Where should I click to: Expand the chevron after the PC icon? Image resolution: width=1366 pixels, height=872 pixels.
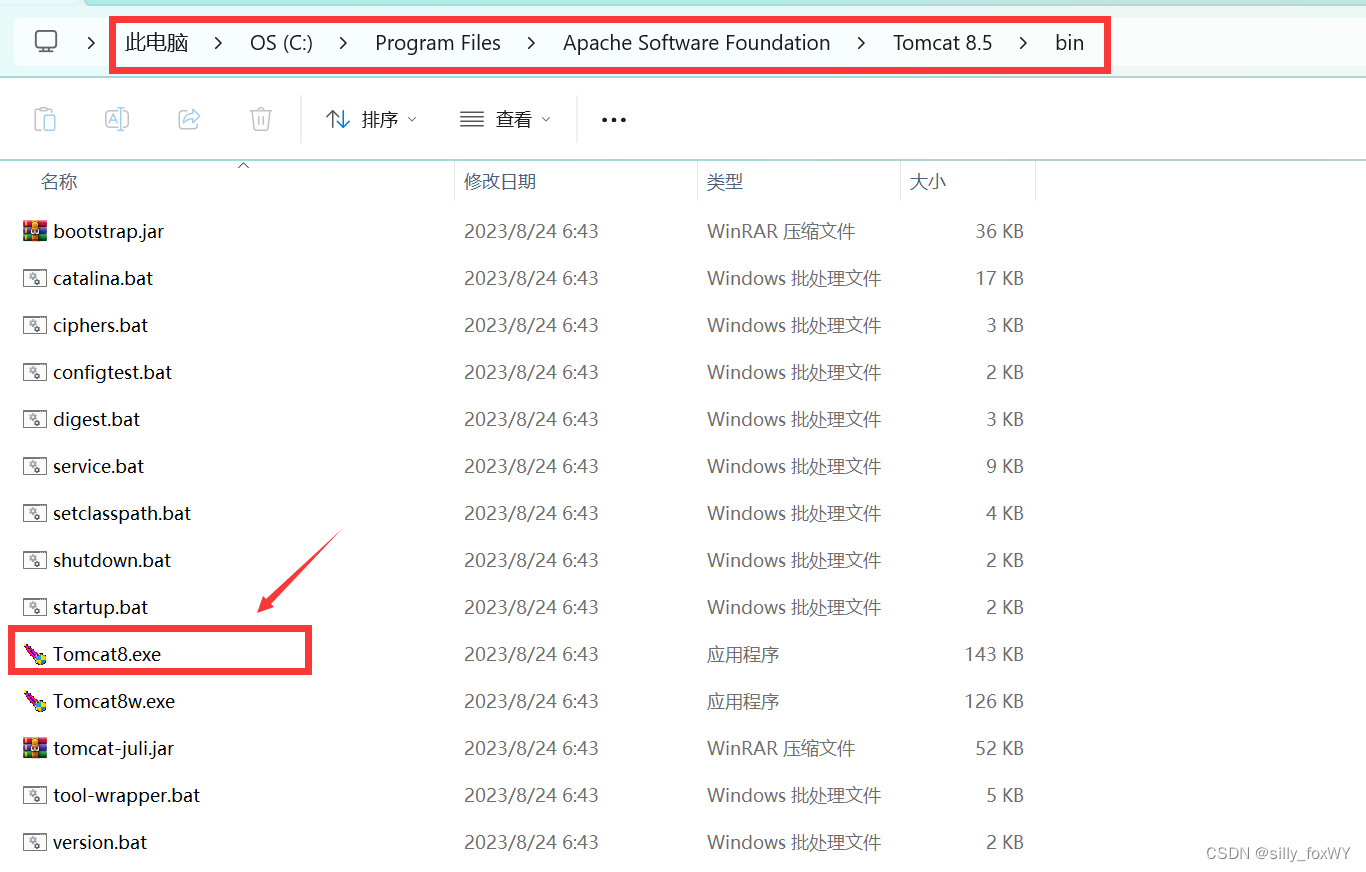point(92,43)
